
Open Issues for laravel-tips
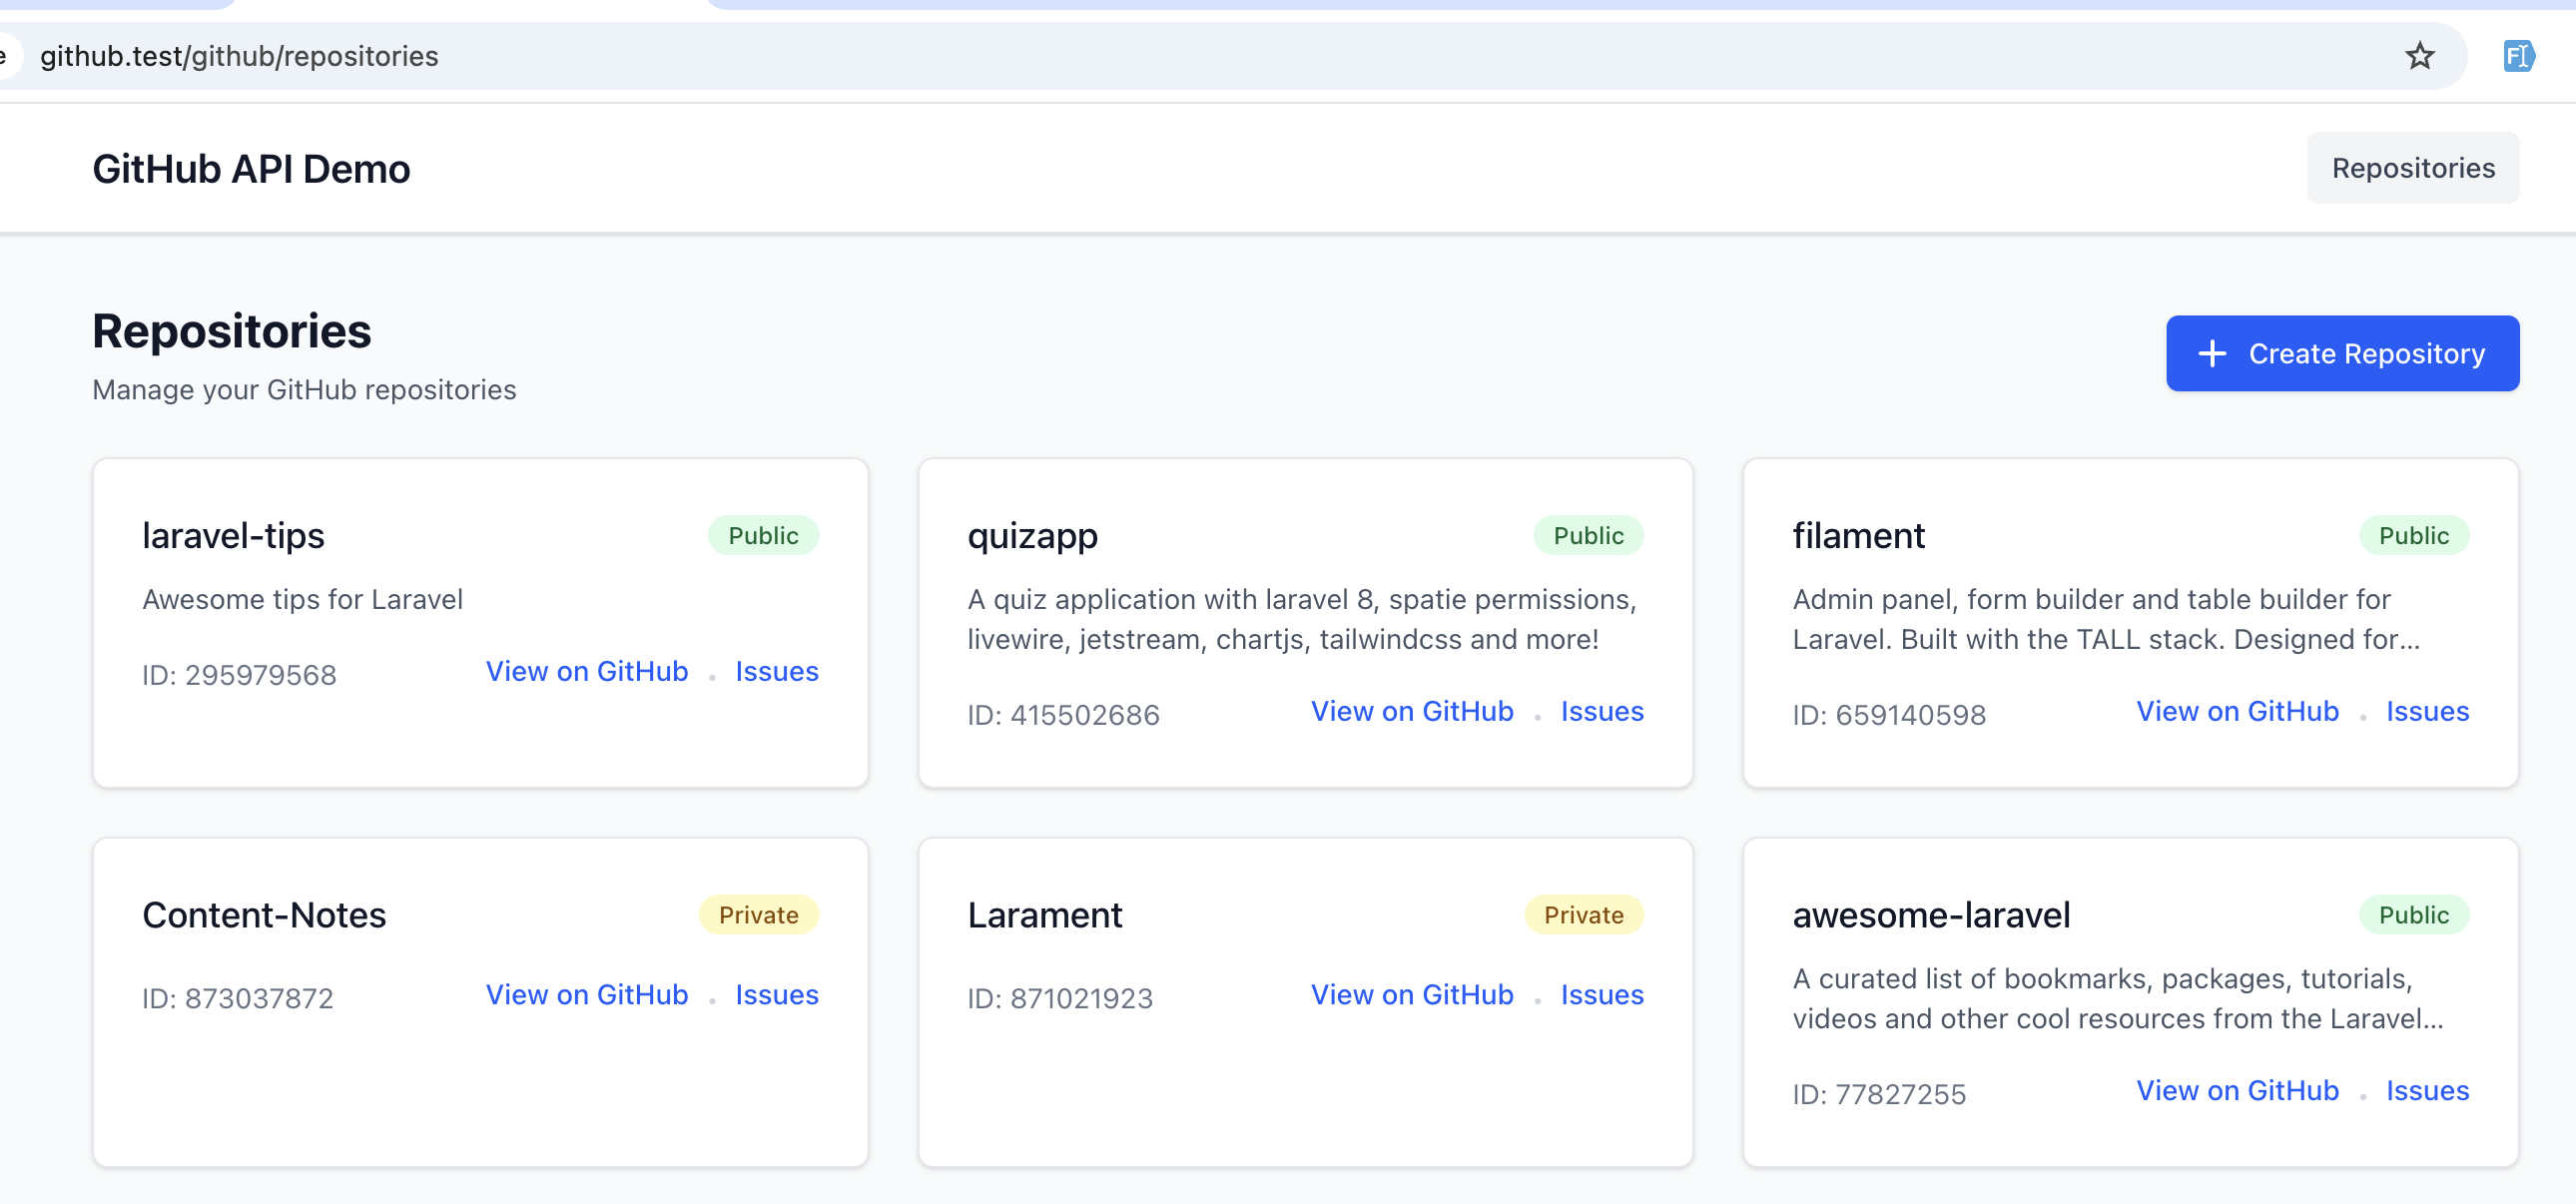(777, 671)
